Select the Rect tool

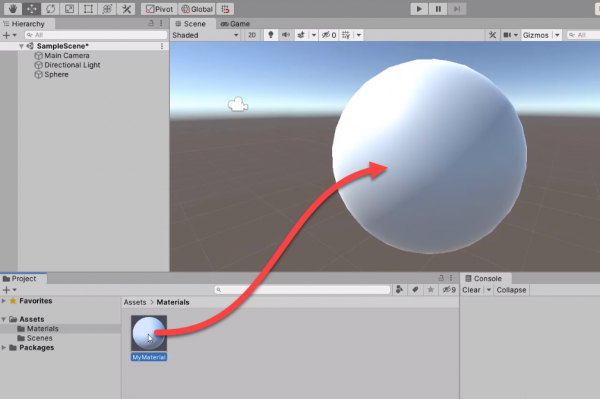point(88,9)
